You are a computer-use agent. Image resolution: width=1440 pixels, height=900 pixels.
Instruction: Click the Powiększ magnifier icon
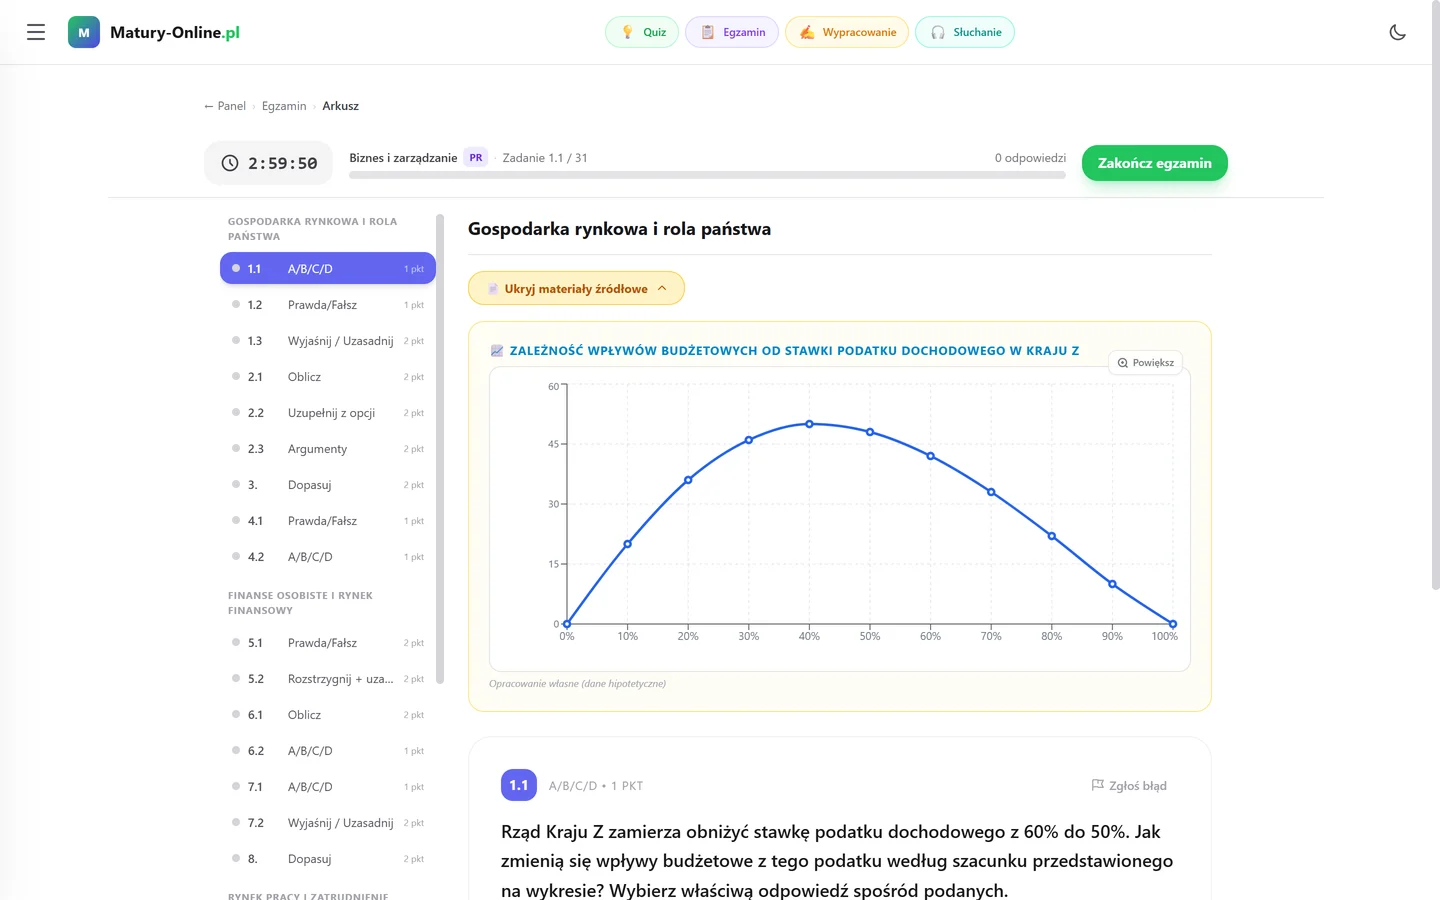point(1123,363)
